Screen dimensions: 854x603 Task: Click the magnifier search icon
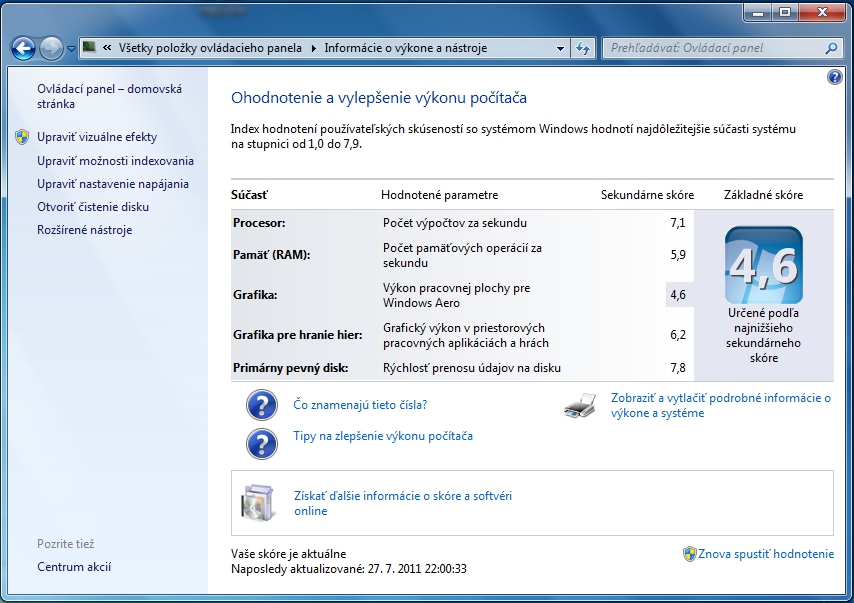click(831, 48)
